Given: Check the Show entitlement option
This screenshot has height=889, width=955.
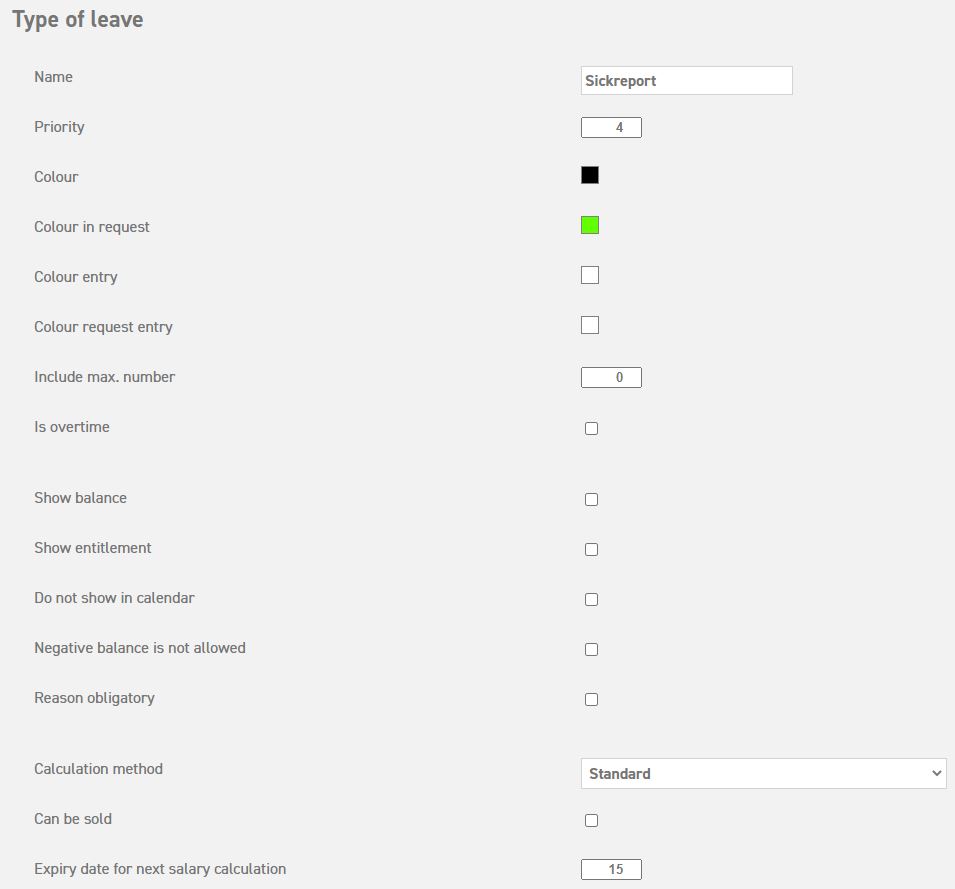Looking at the screenshot, I should pyautogui.click(x=591, y=550).
